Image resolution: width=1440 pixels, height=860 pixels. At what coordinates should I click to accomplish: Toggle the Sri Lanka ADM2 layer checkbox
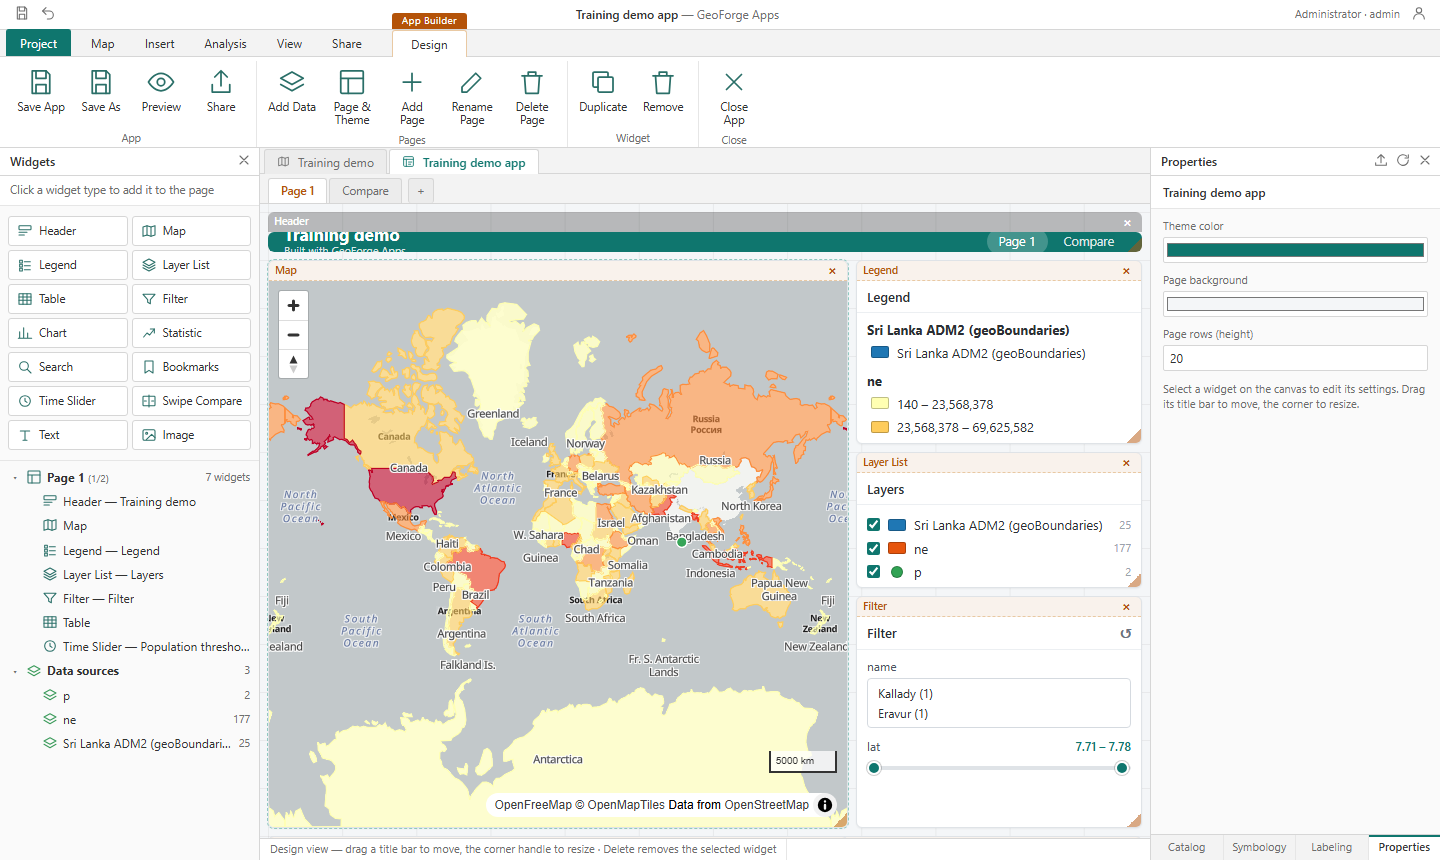pyautogui.click(x=874, y=525)
